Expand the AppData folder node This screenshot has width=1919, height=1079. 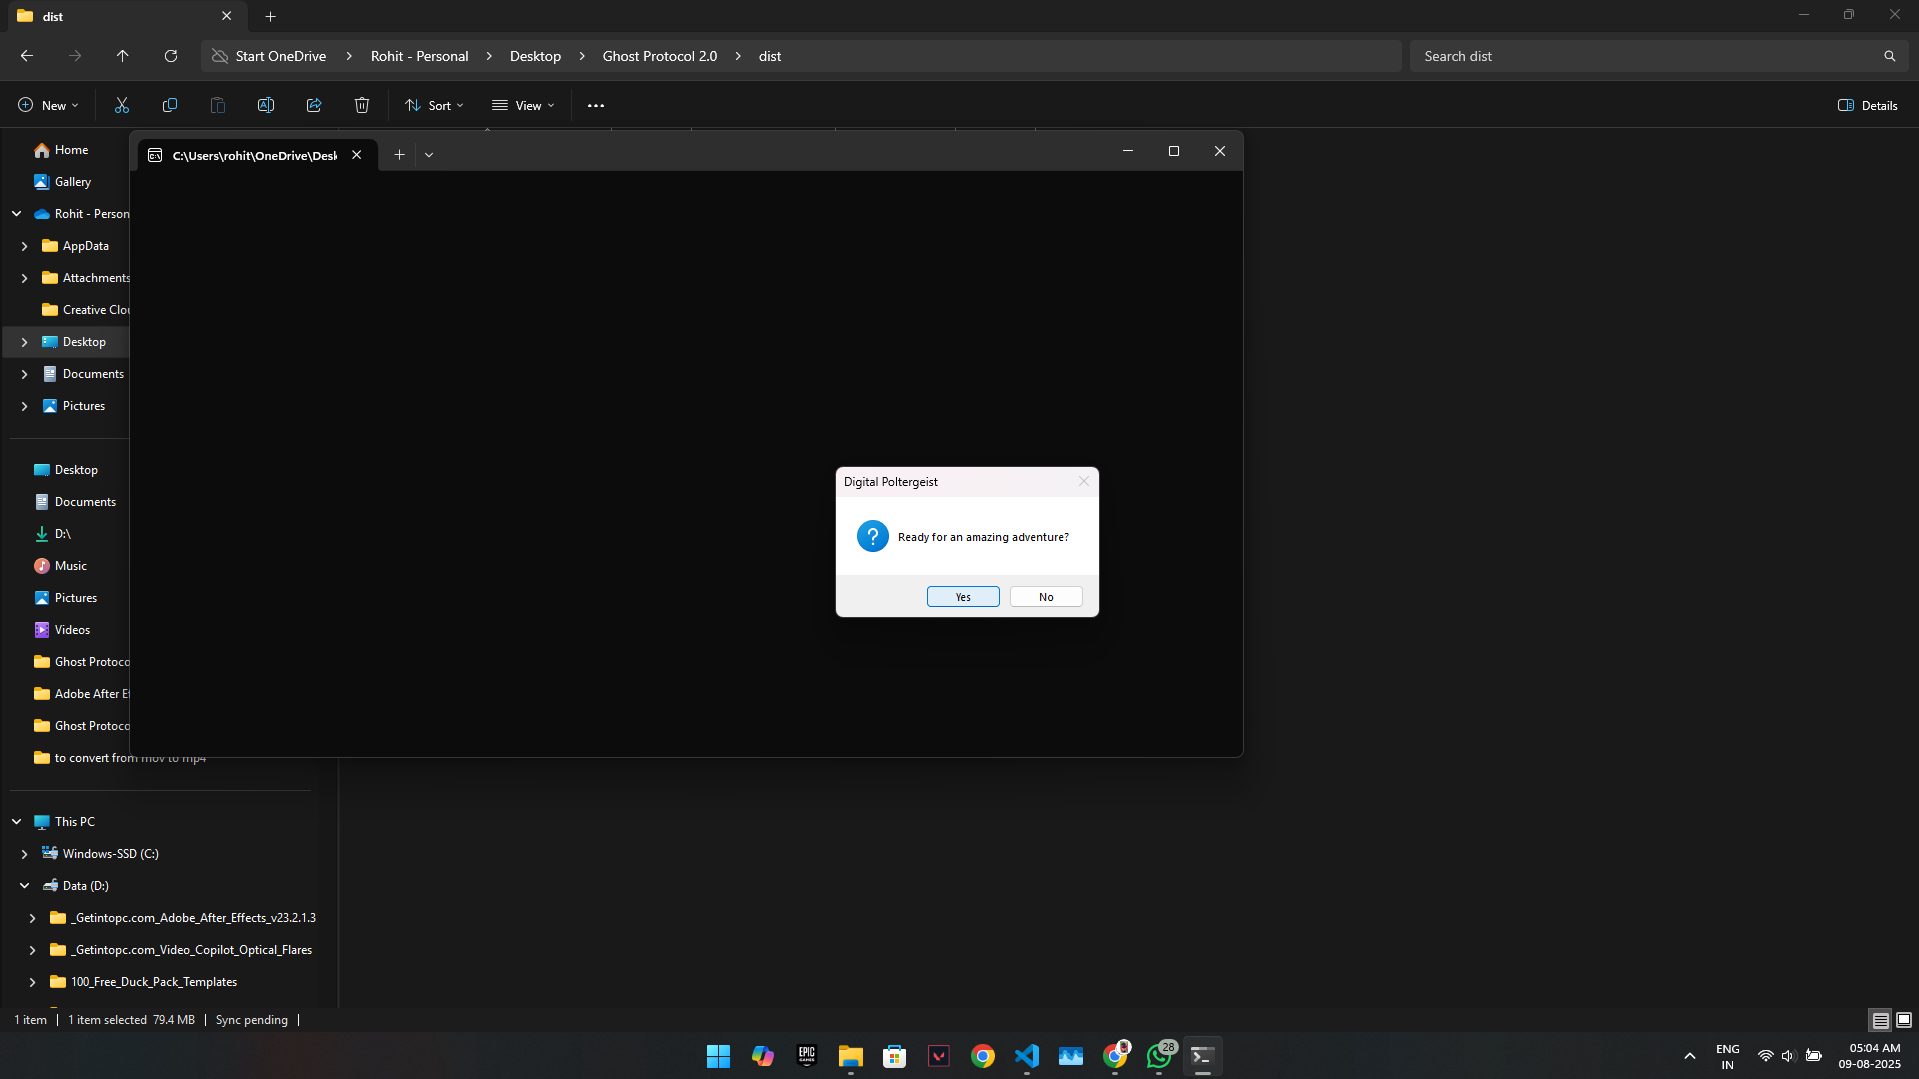(25, 246)
